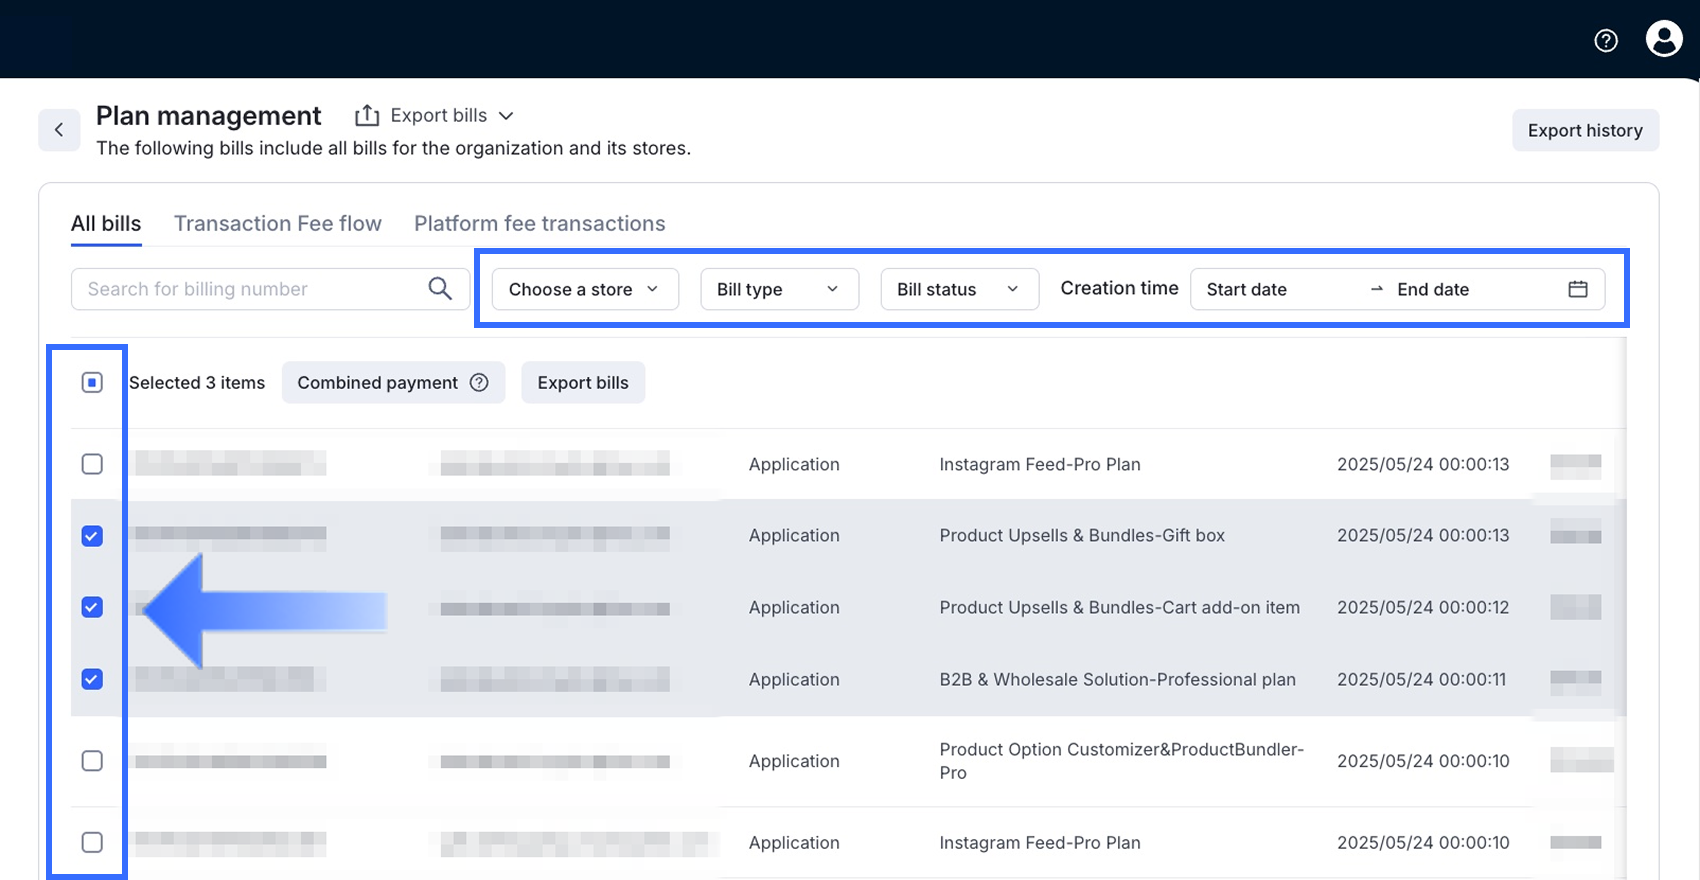Click the export upload icon beside the title
The width and height of the screenshot is (1700, 880).
(x=367, y=116)
